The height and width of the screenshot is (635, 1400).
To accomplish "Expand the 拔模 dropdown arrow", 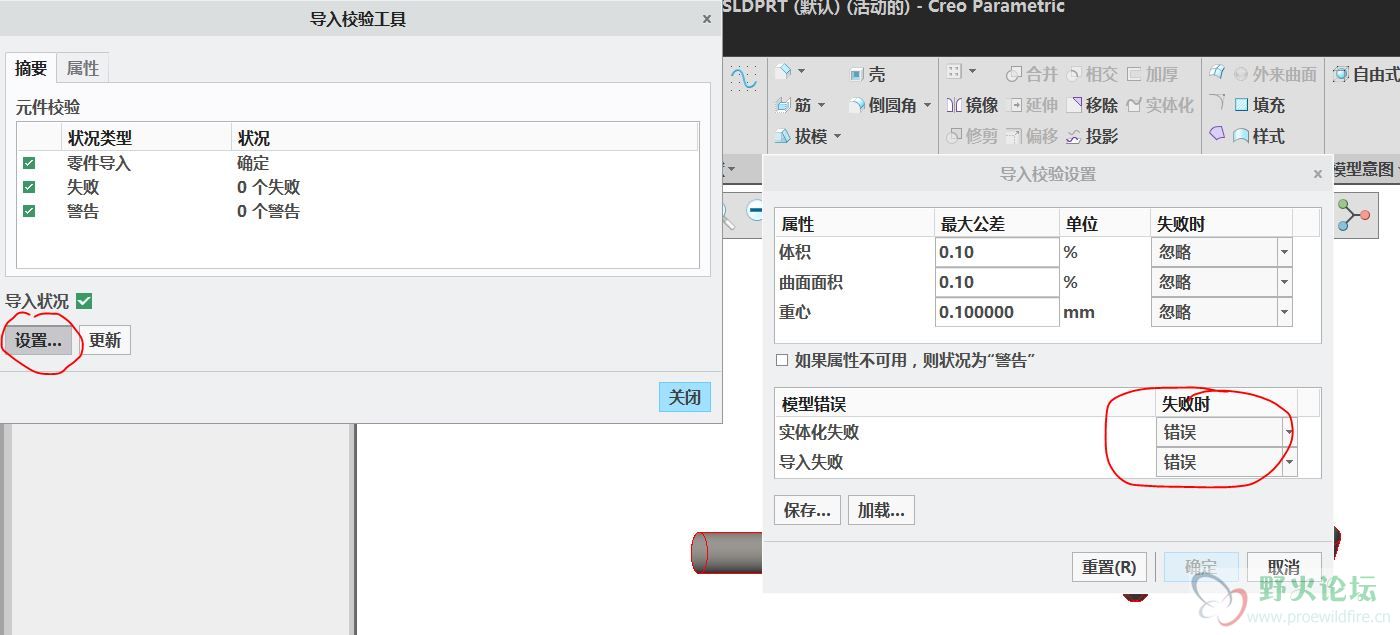I will 837,136.
